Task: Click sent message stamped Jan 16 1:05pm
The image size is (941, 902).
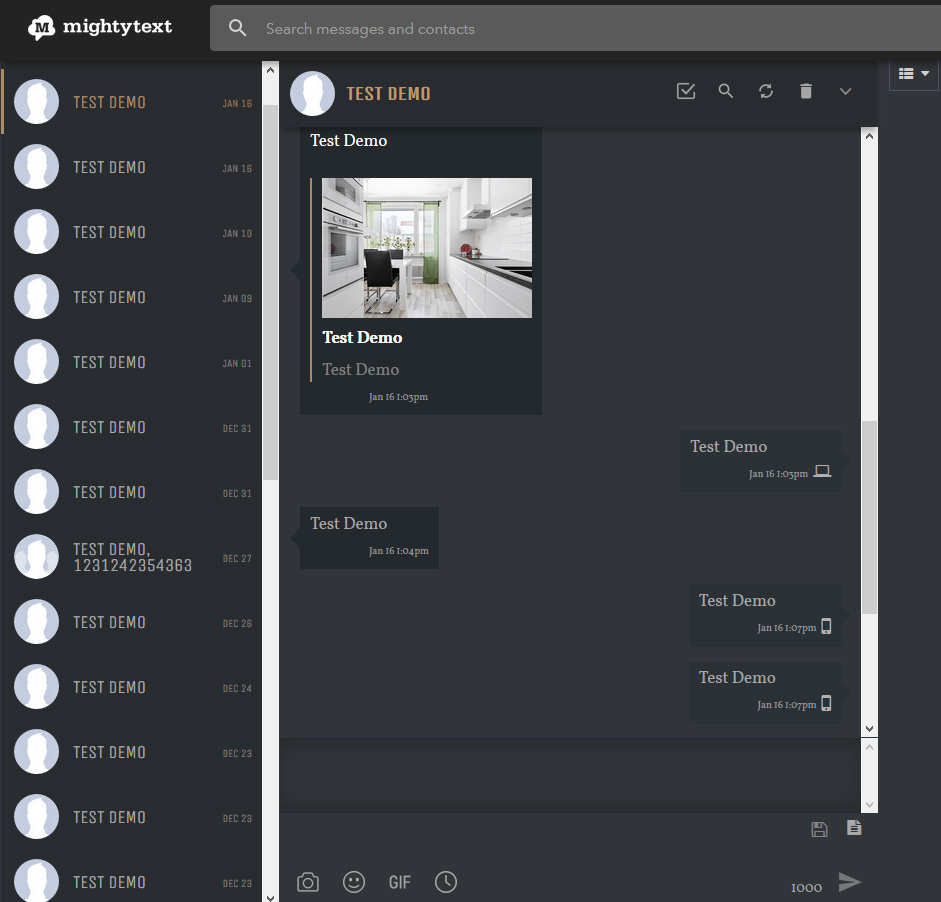Action: (x=760, y=461)
